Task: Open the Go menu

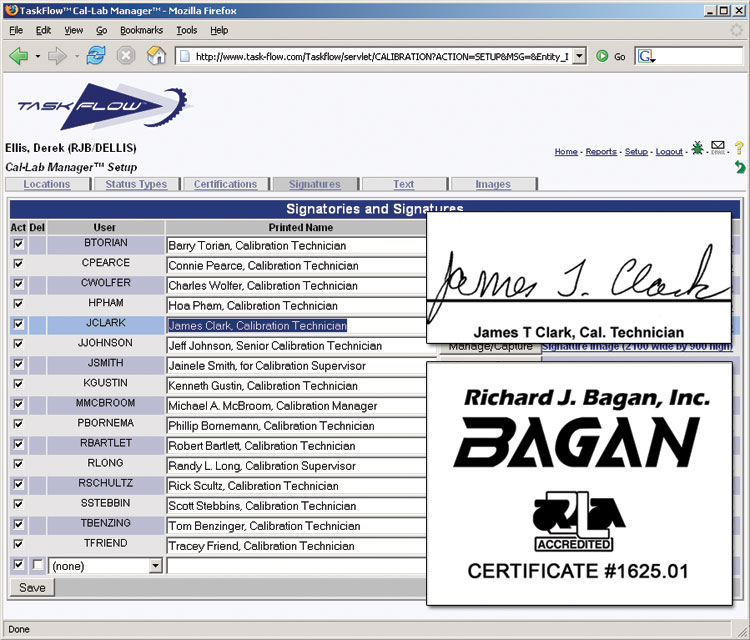Action: tap(101, 31)
